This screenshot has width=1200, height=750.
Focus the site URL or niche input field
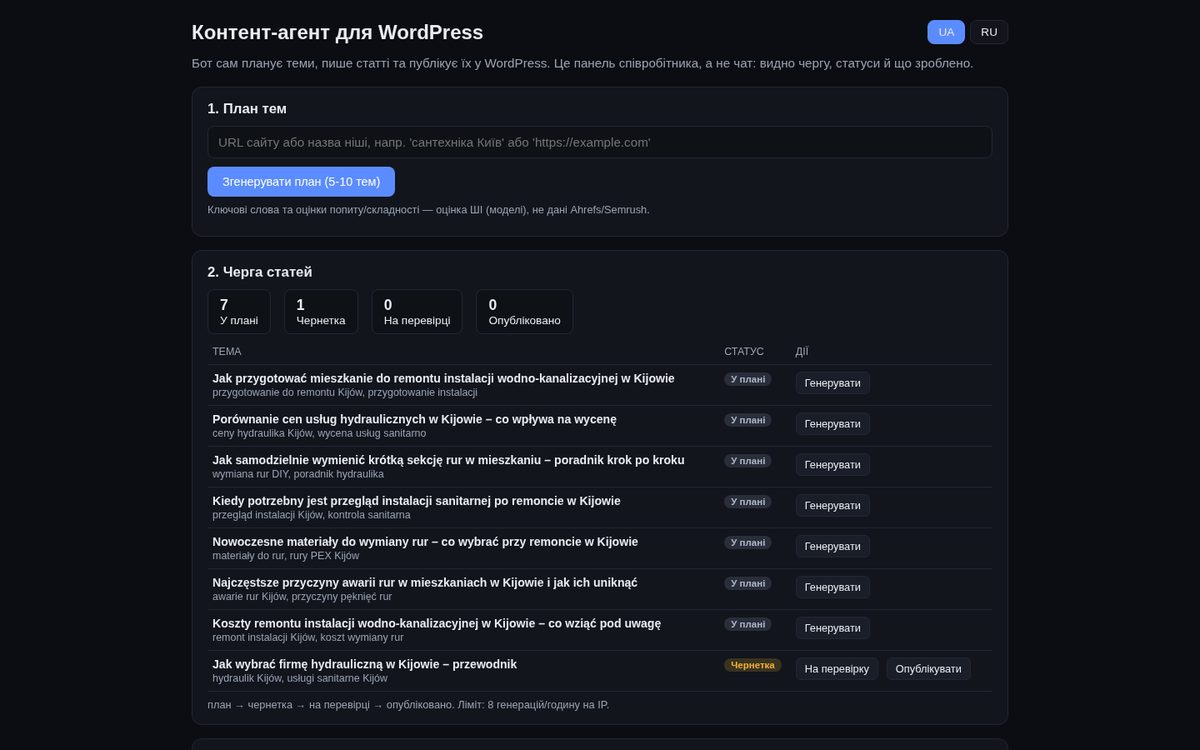[600, 142]
